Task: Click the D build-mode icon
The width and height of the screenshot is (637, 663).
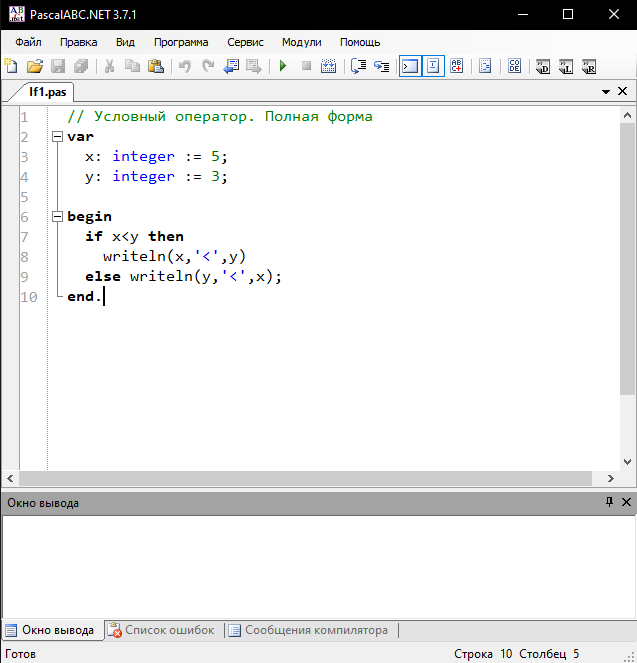Action: click(x=543, y=66)
